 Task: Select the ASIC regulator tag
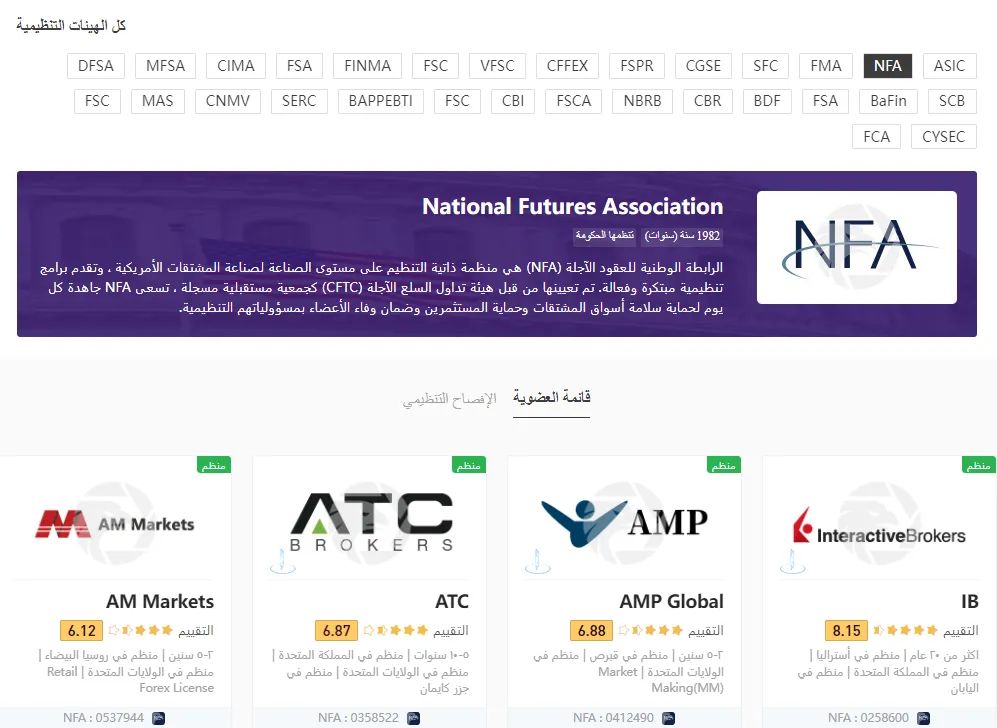point(949,66)
